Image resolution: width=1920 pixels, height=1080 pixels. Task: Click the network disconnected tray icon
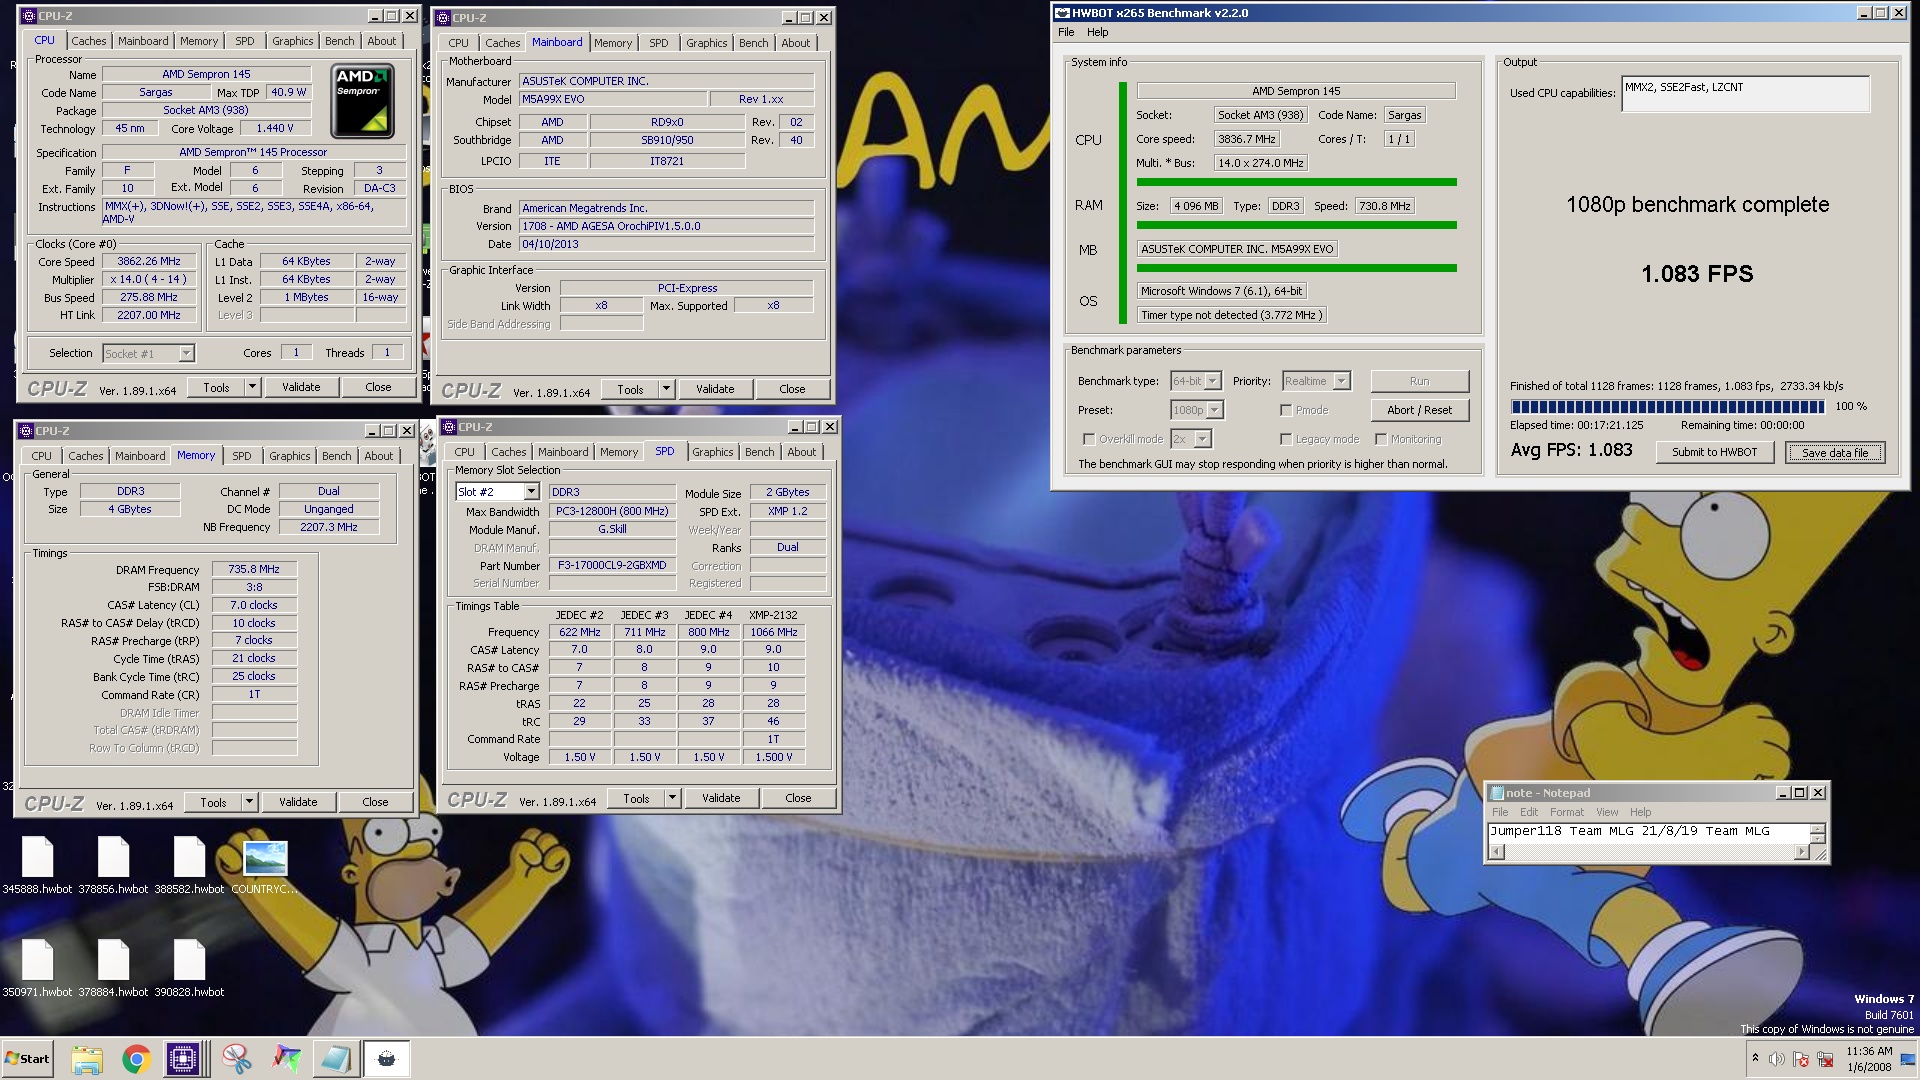click(1824, 1059)
